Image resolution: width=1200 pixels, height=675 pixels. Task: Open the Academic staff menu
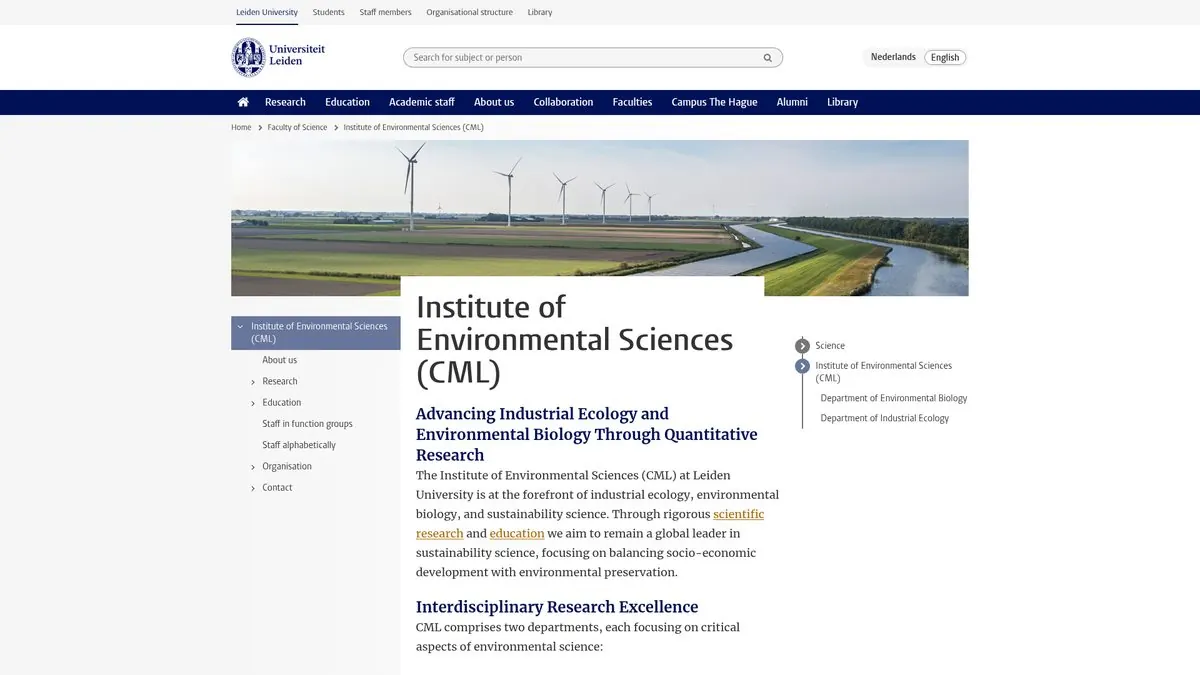(x=422, y=102)
